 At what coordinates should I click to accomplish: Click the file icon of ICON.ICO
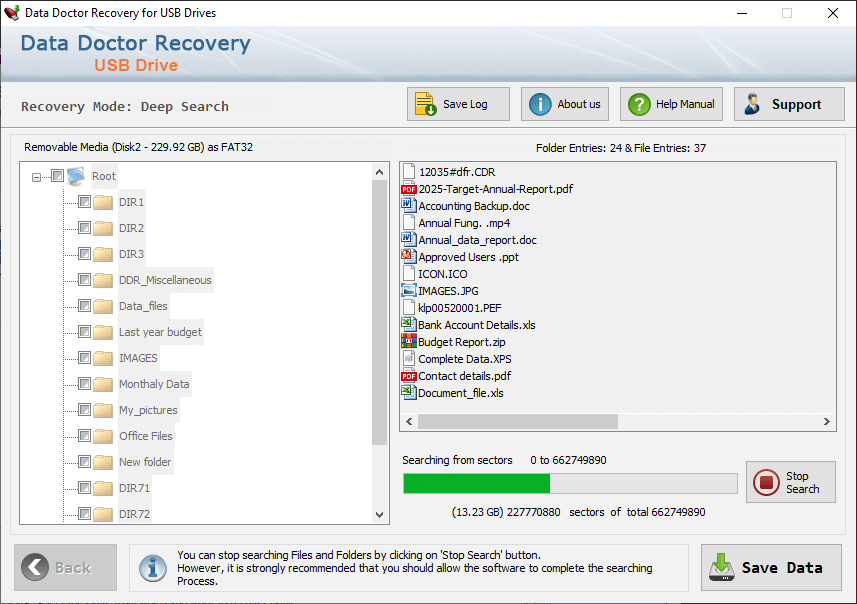point(409,273)
